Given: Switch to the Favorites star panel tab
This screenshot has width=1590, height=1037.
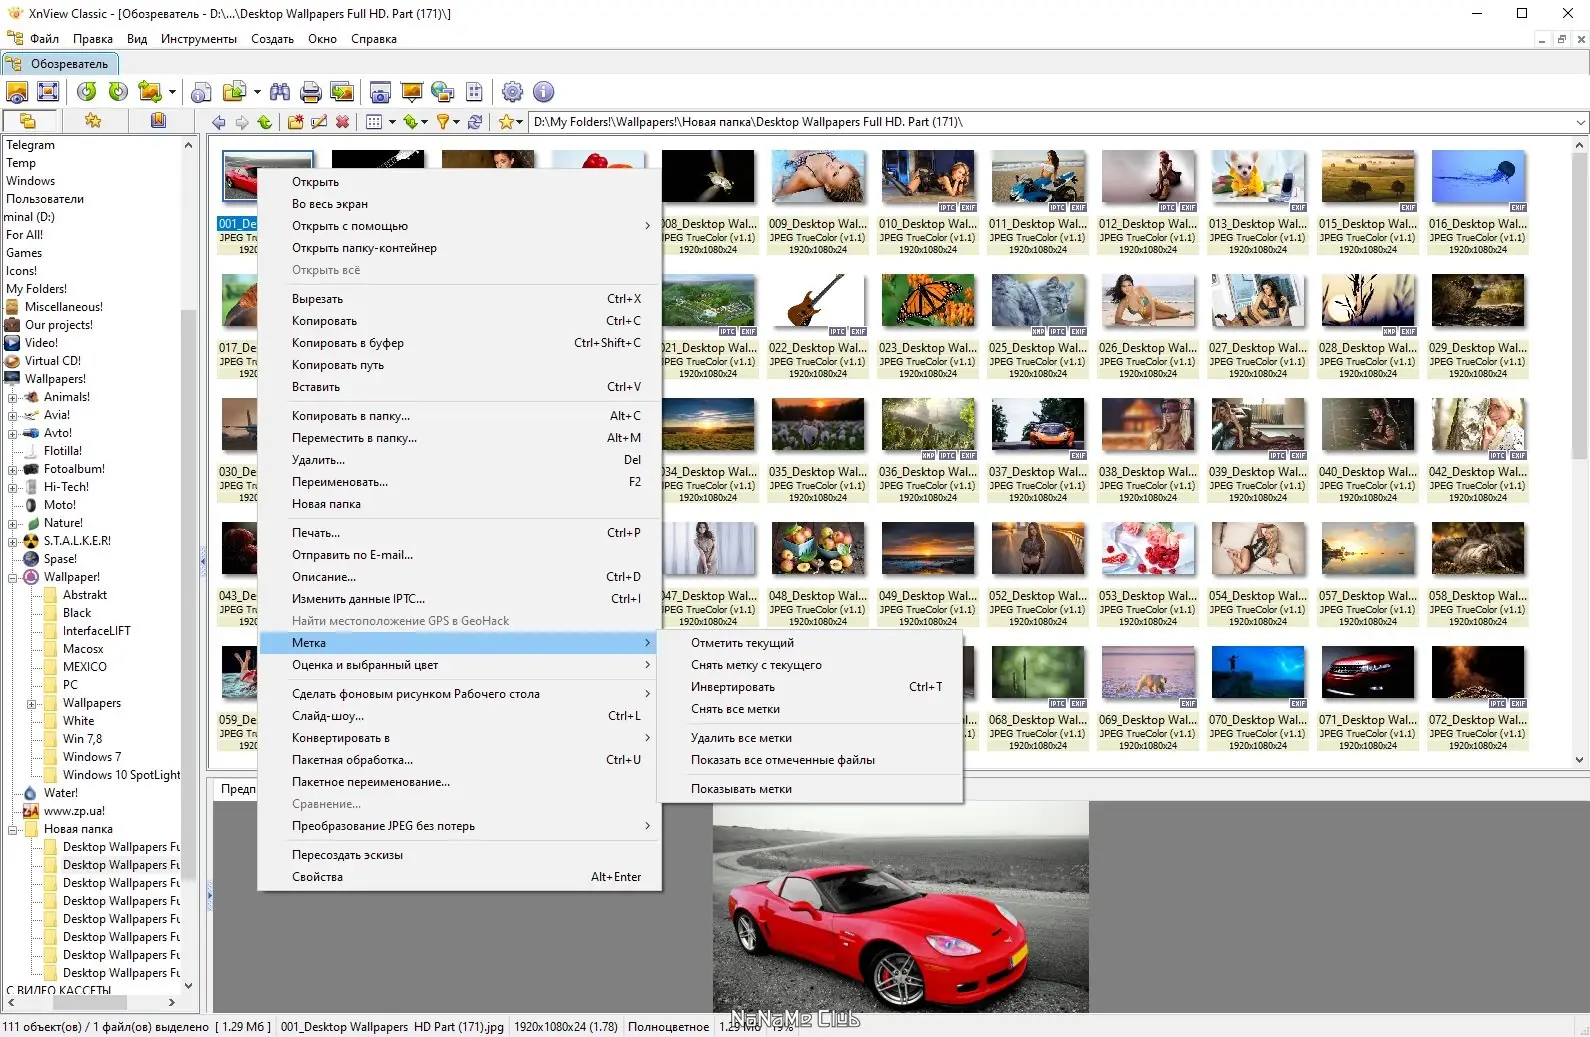Looking at the screenshot, I should pyautogui.click(x=93, y=121).
